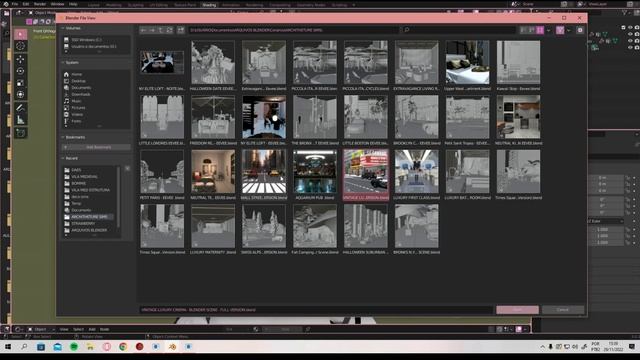640x360 pixels.
Task: Select thumbnail display mode
Action: pyautogui.click(x=540, y=30)
